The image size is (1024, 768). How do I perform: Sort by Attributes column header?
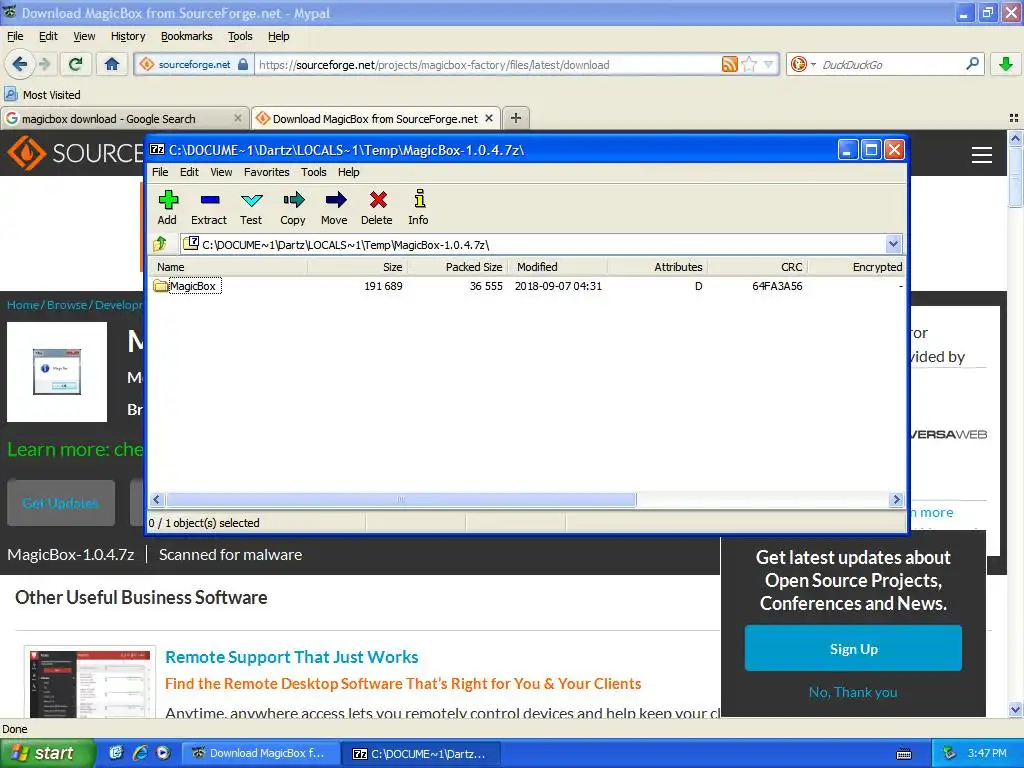(x=657, y=267)
